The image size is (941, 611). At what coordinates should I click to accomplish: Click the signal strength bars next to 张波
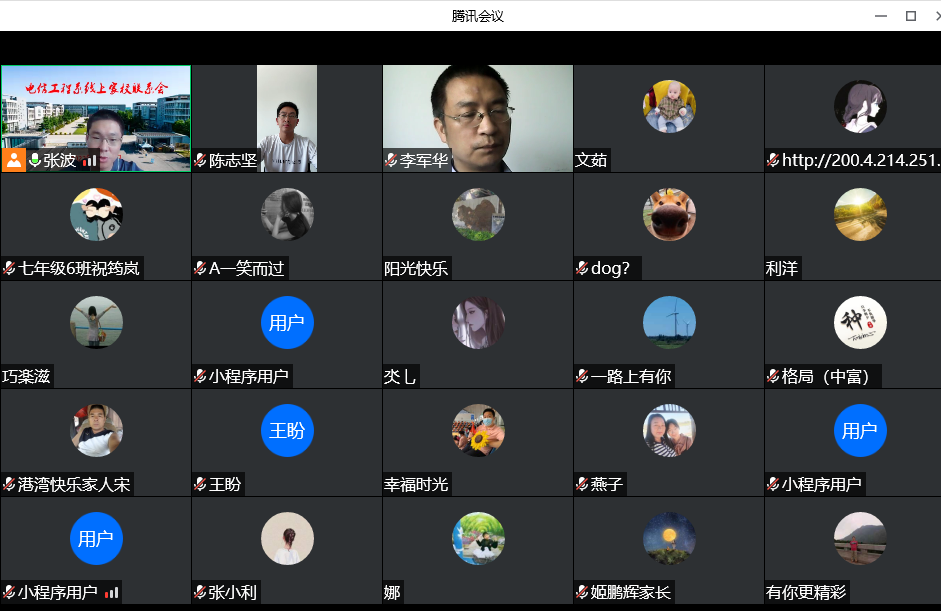click(90, 160)
